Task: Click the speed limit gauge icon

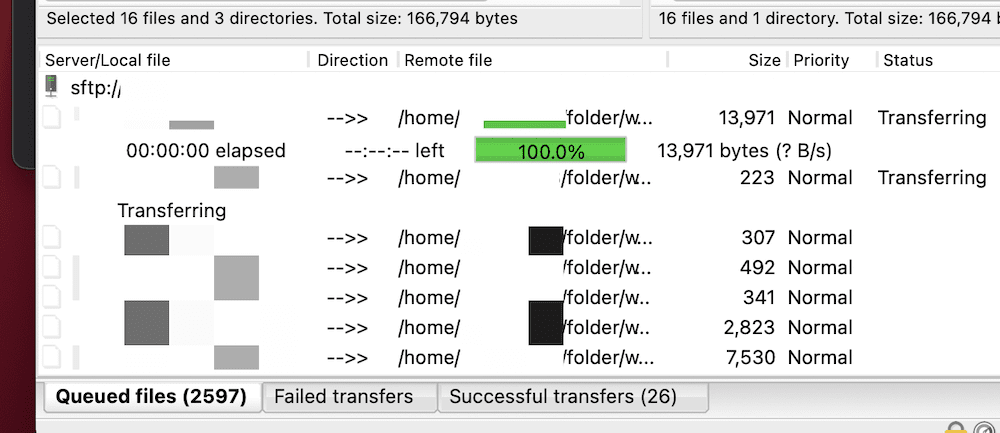Action: tap(986, 428)
